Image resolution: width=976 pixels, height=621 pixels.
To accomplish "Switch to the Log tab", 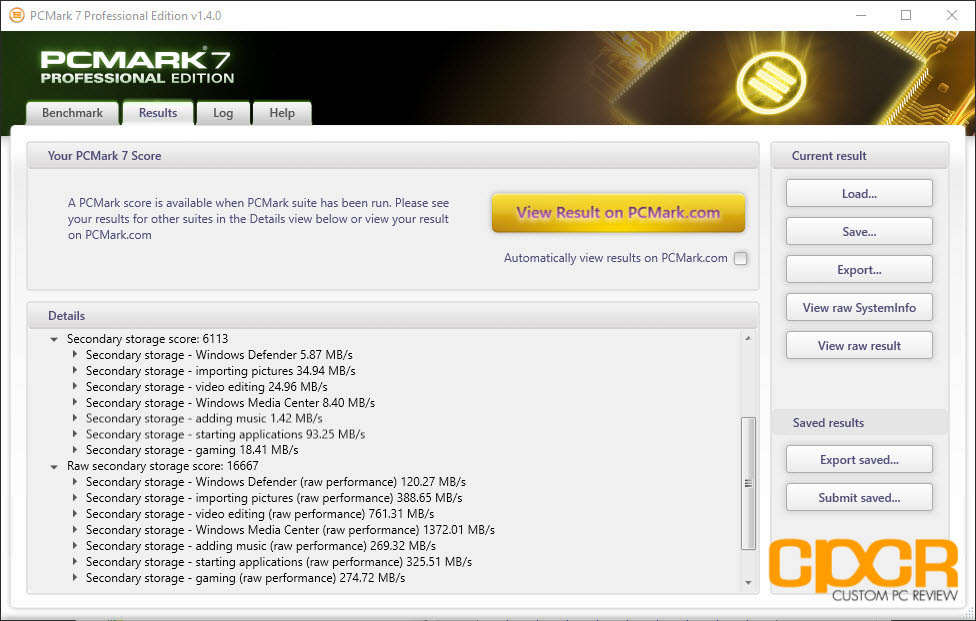I will click(223, 113).
